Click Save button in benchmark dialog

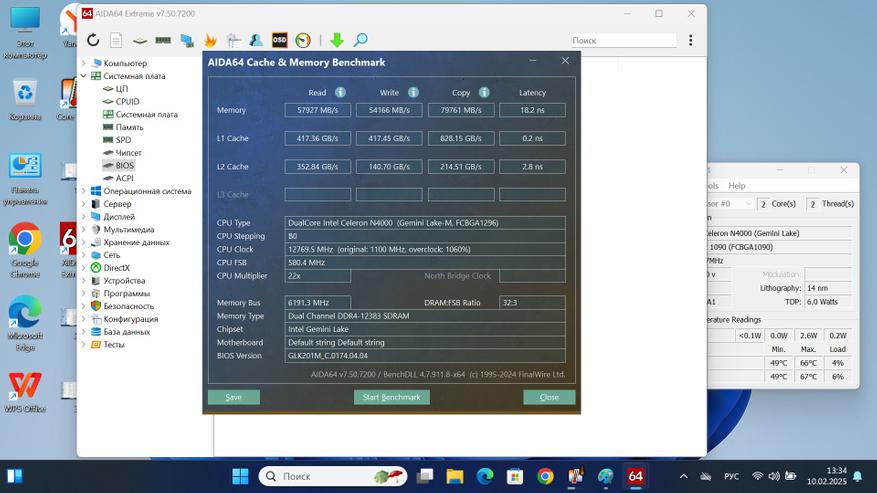point(234,397)
